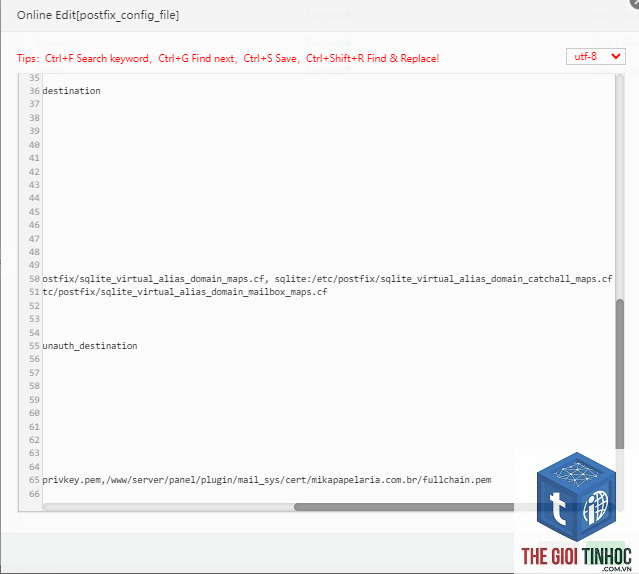Click line number 50 in the gutter
The image size is (639, 574).
[34, 279]
